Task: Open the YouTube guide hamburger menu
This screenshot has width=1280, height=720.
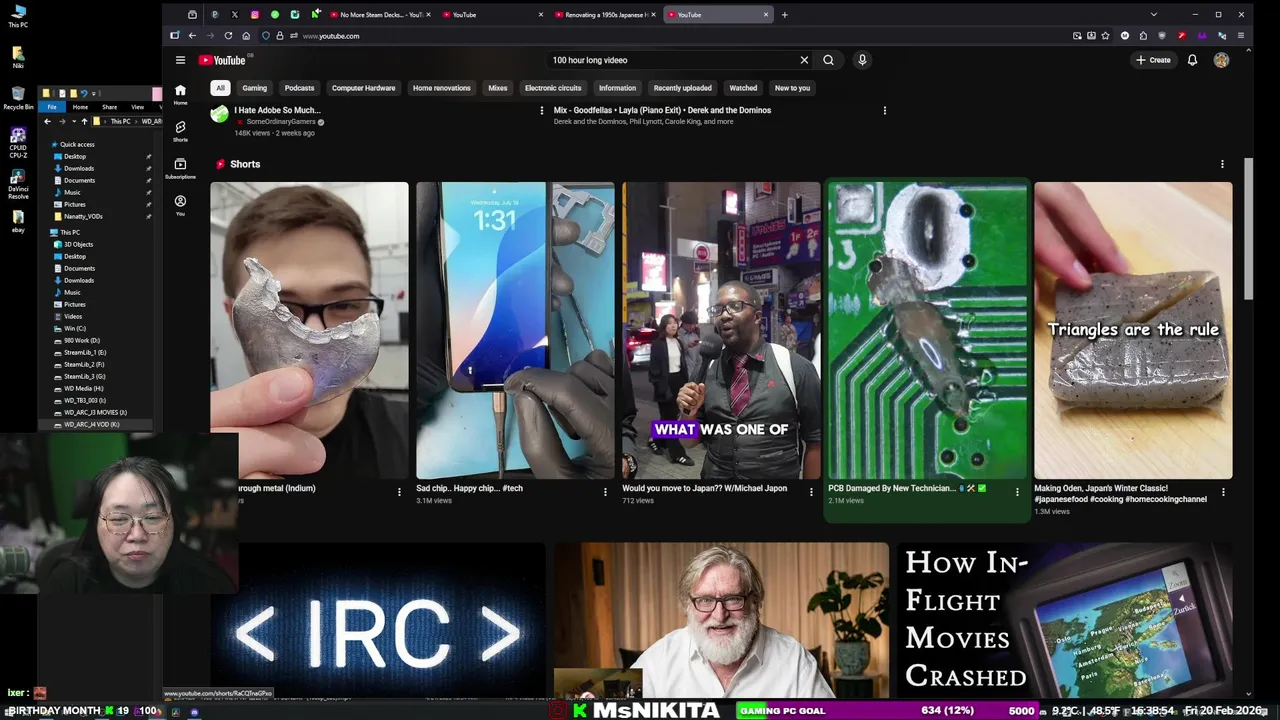Action: click(180, 60)
